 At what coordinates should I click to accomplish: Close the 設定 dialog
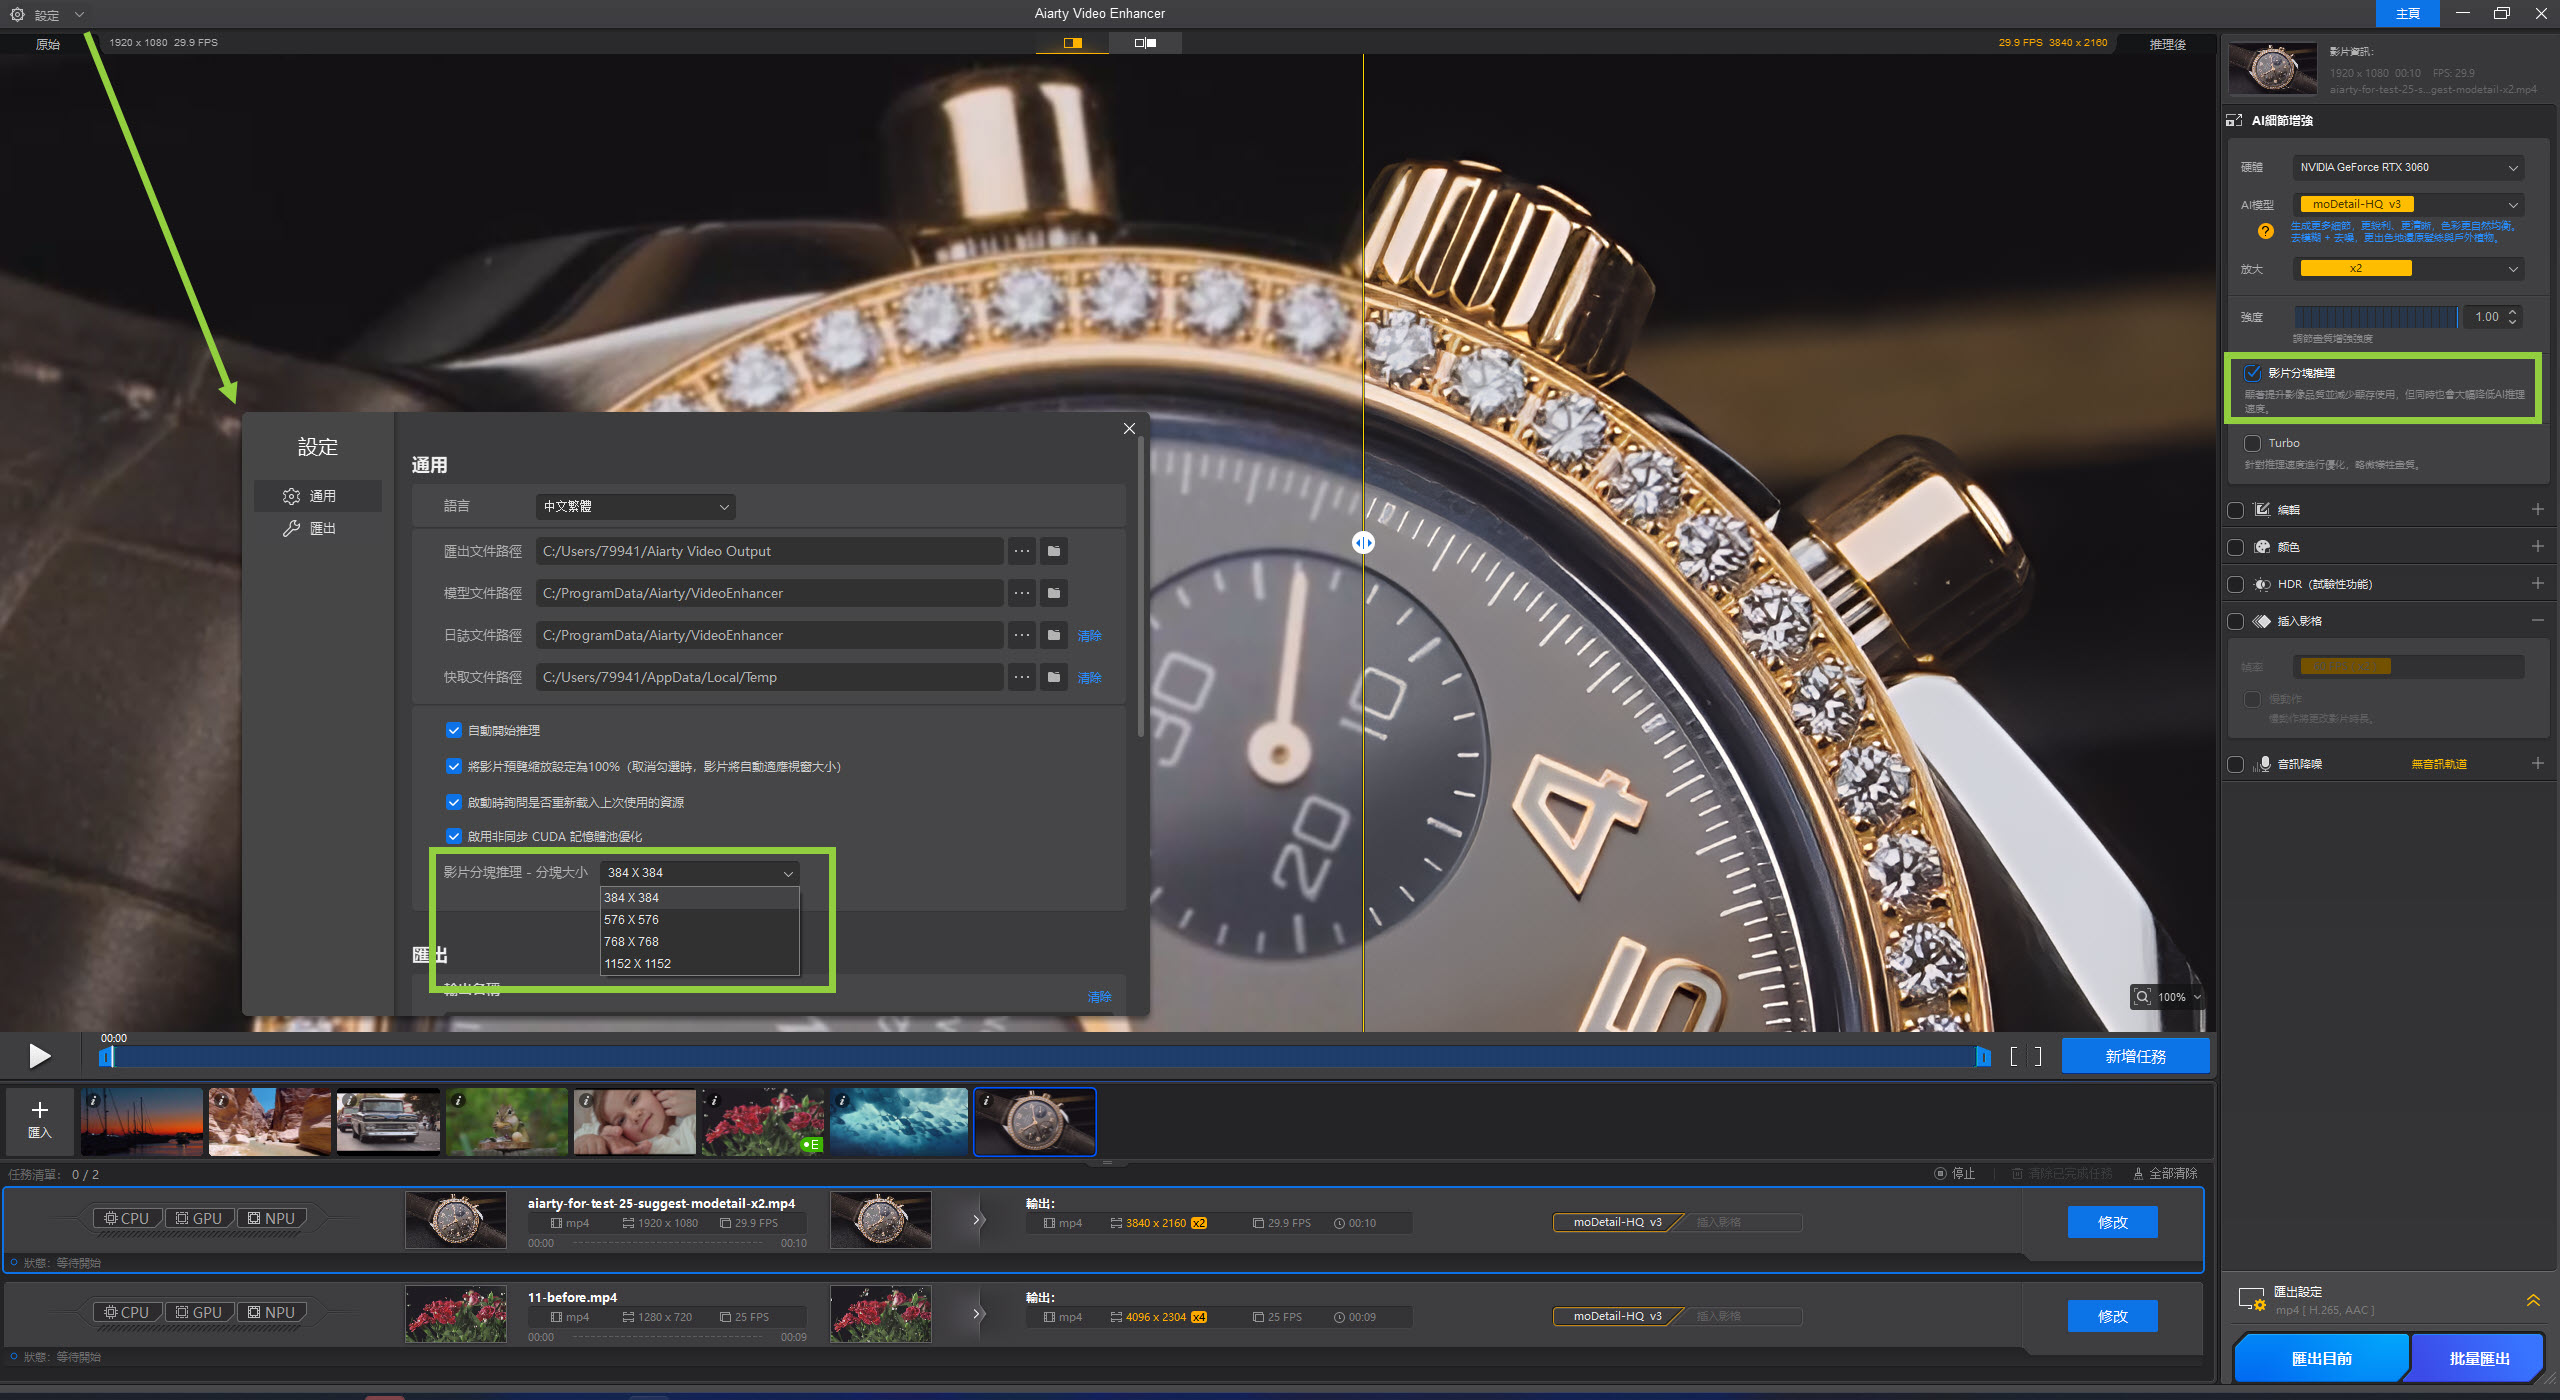(x=1129, y=428)
